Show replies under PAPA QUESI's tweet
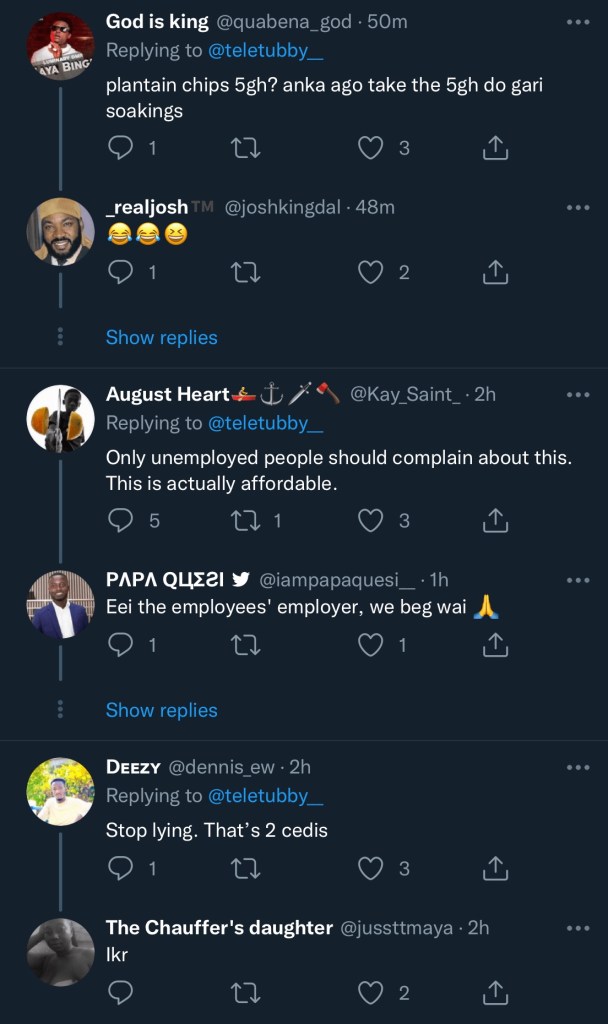This screenshot has width=608, height=1024. tap(161, 710)
